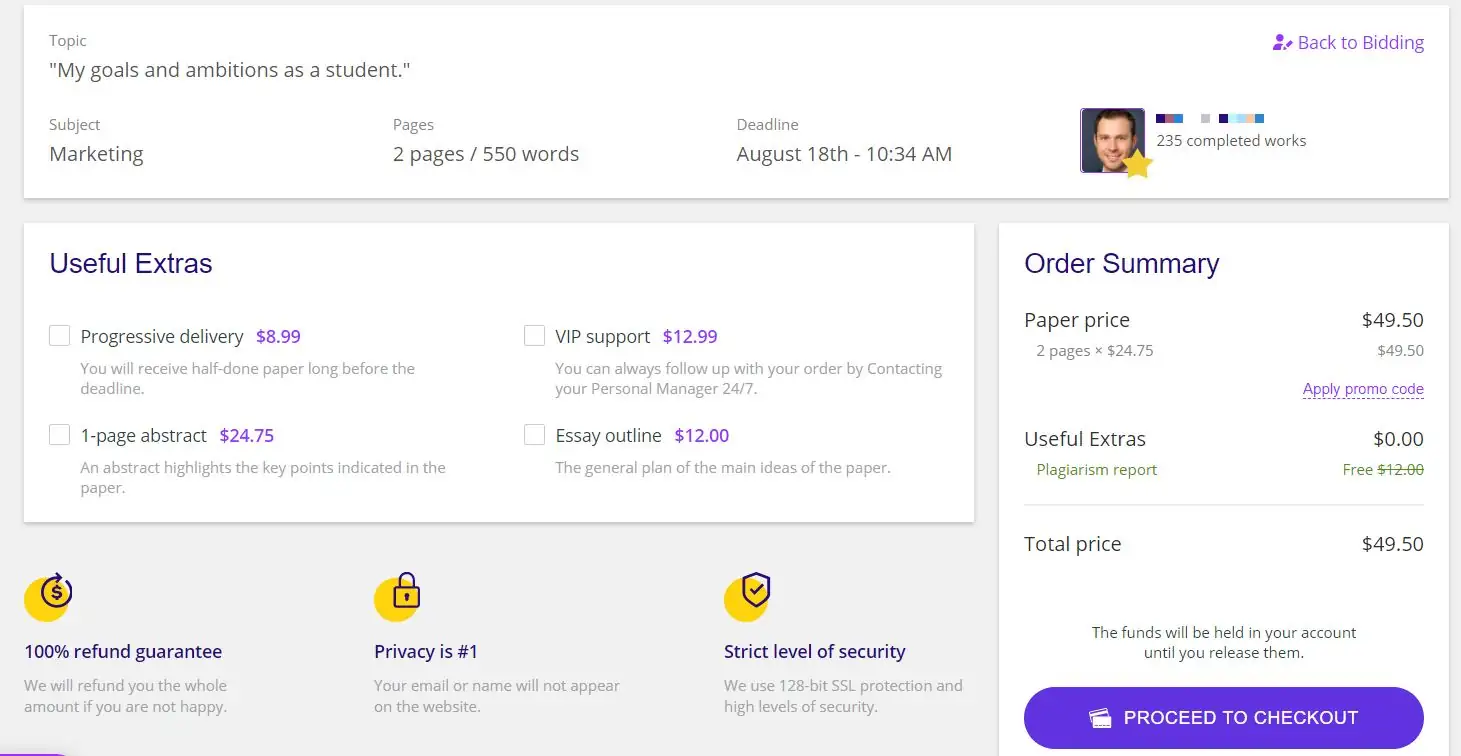
Task: Click Proceed to Checkout
Action: click(1223, 717)
